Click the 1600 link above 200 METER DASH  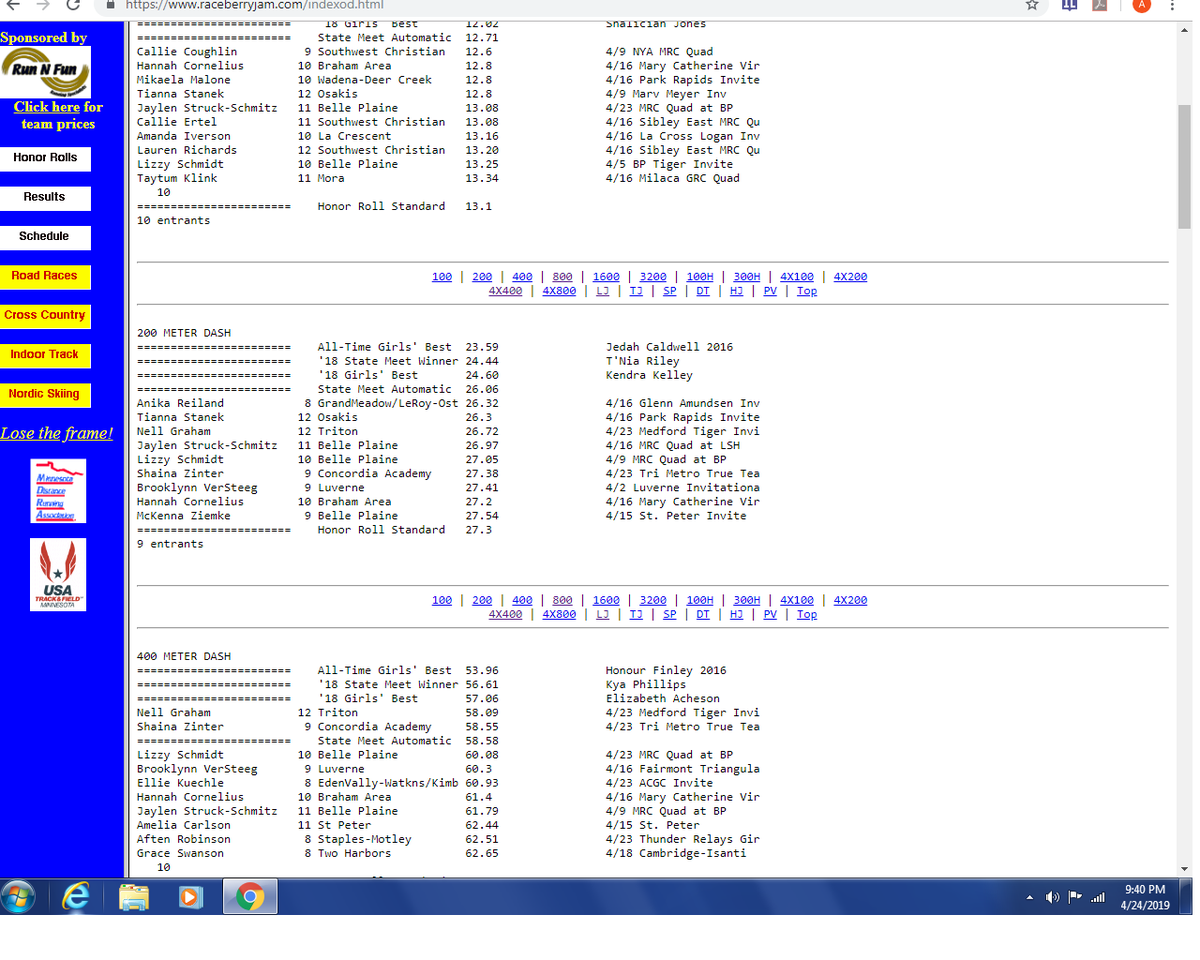point(606,277)
